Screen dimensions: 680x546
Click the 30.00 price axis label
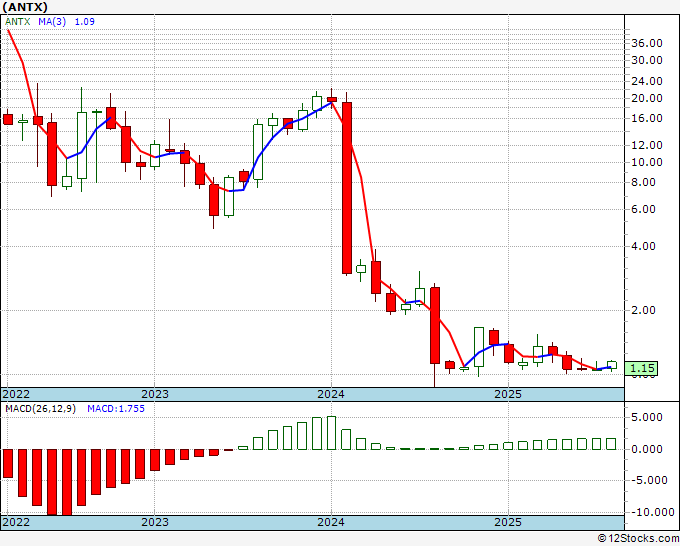coord(647,61)
